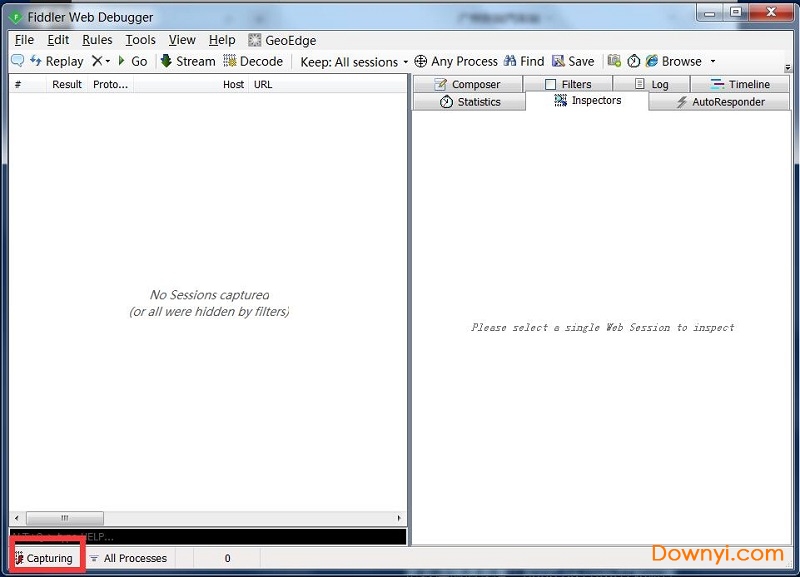Screen dimensions: 800x577
Task: Click the Go resume button
Action: [133, 61]
